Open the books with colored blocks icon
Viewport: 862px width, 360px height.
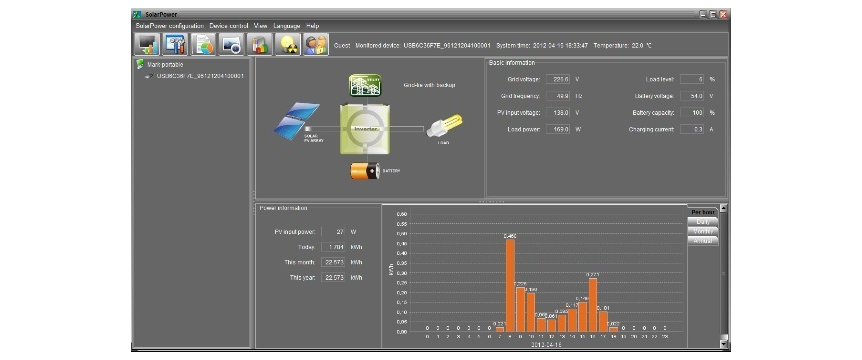(x=259, y=45)
